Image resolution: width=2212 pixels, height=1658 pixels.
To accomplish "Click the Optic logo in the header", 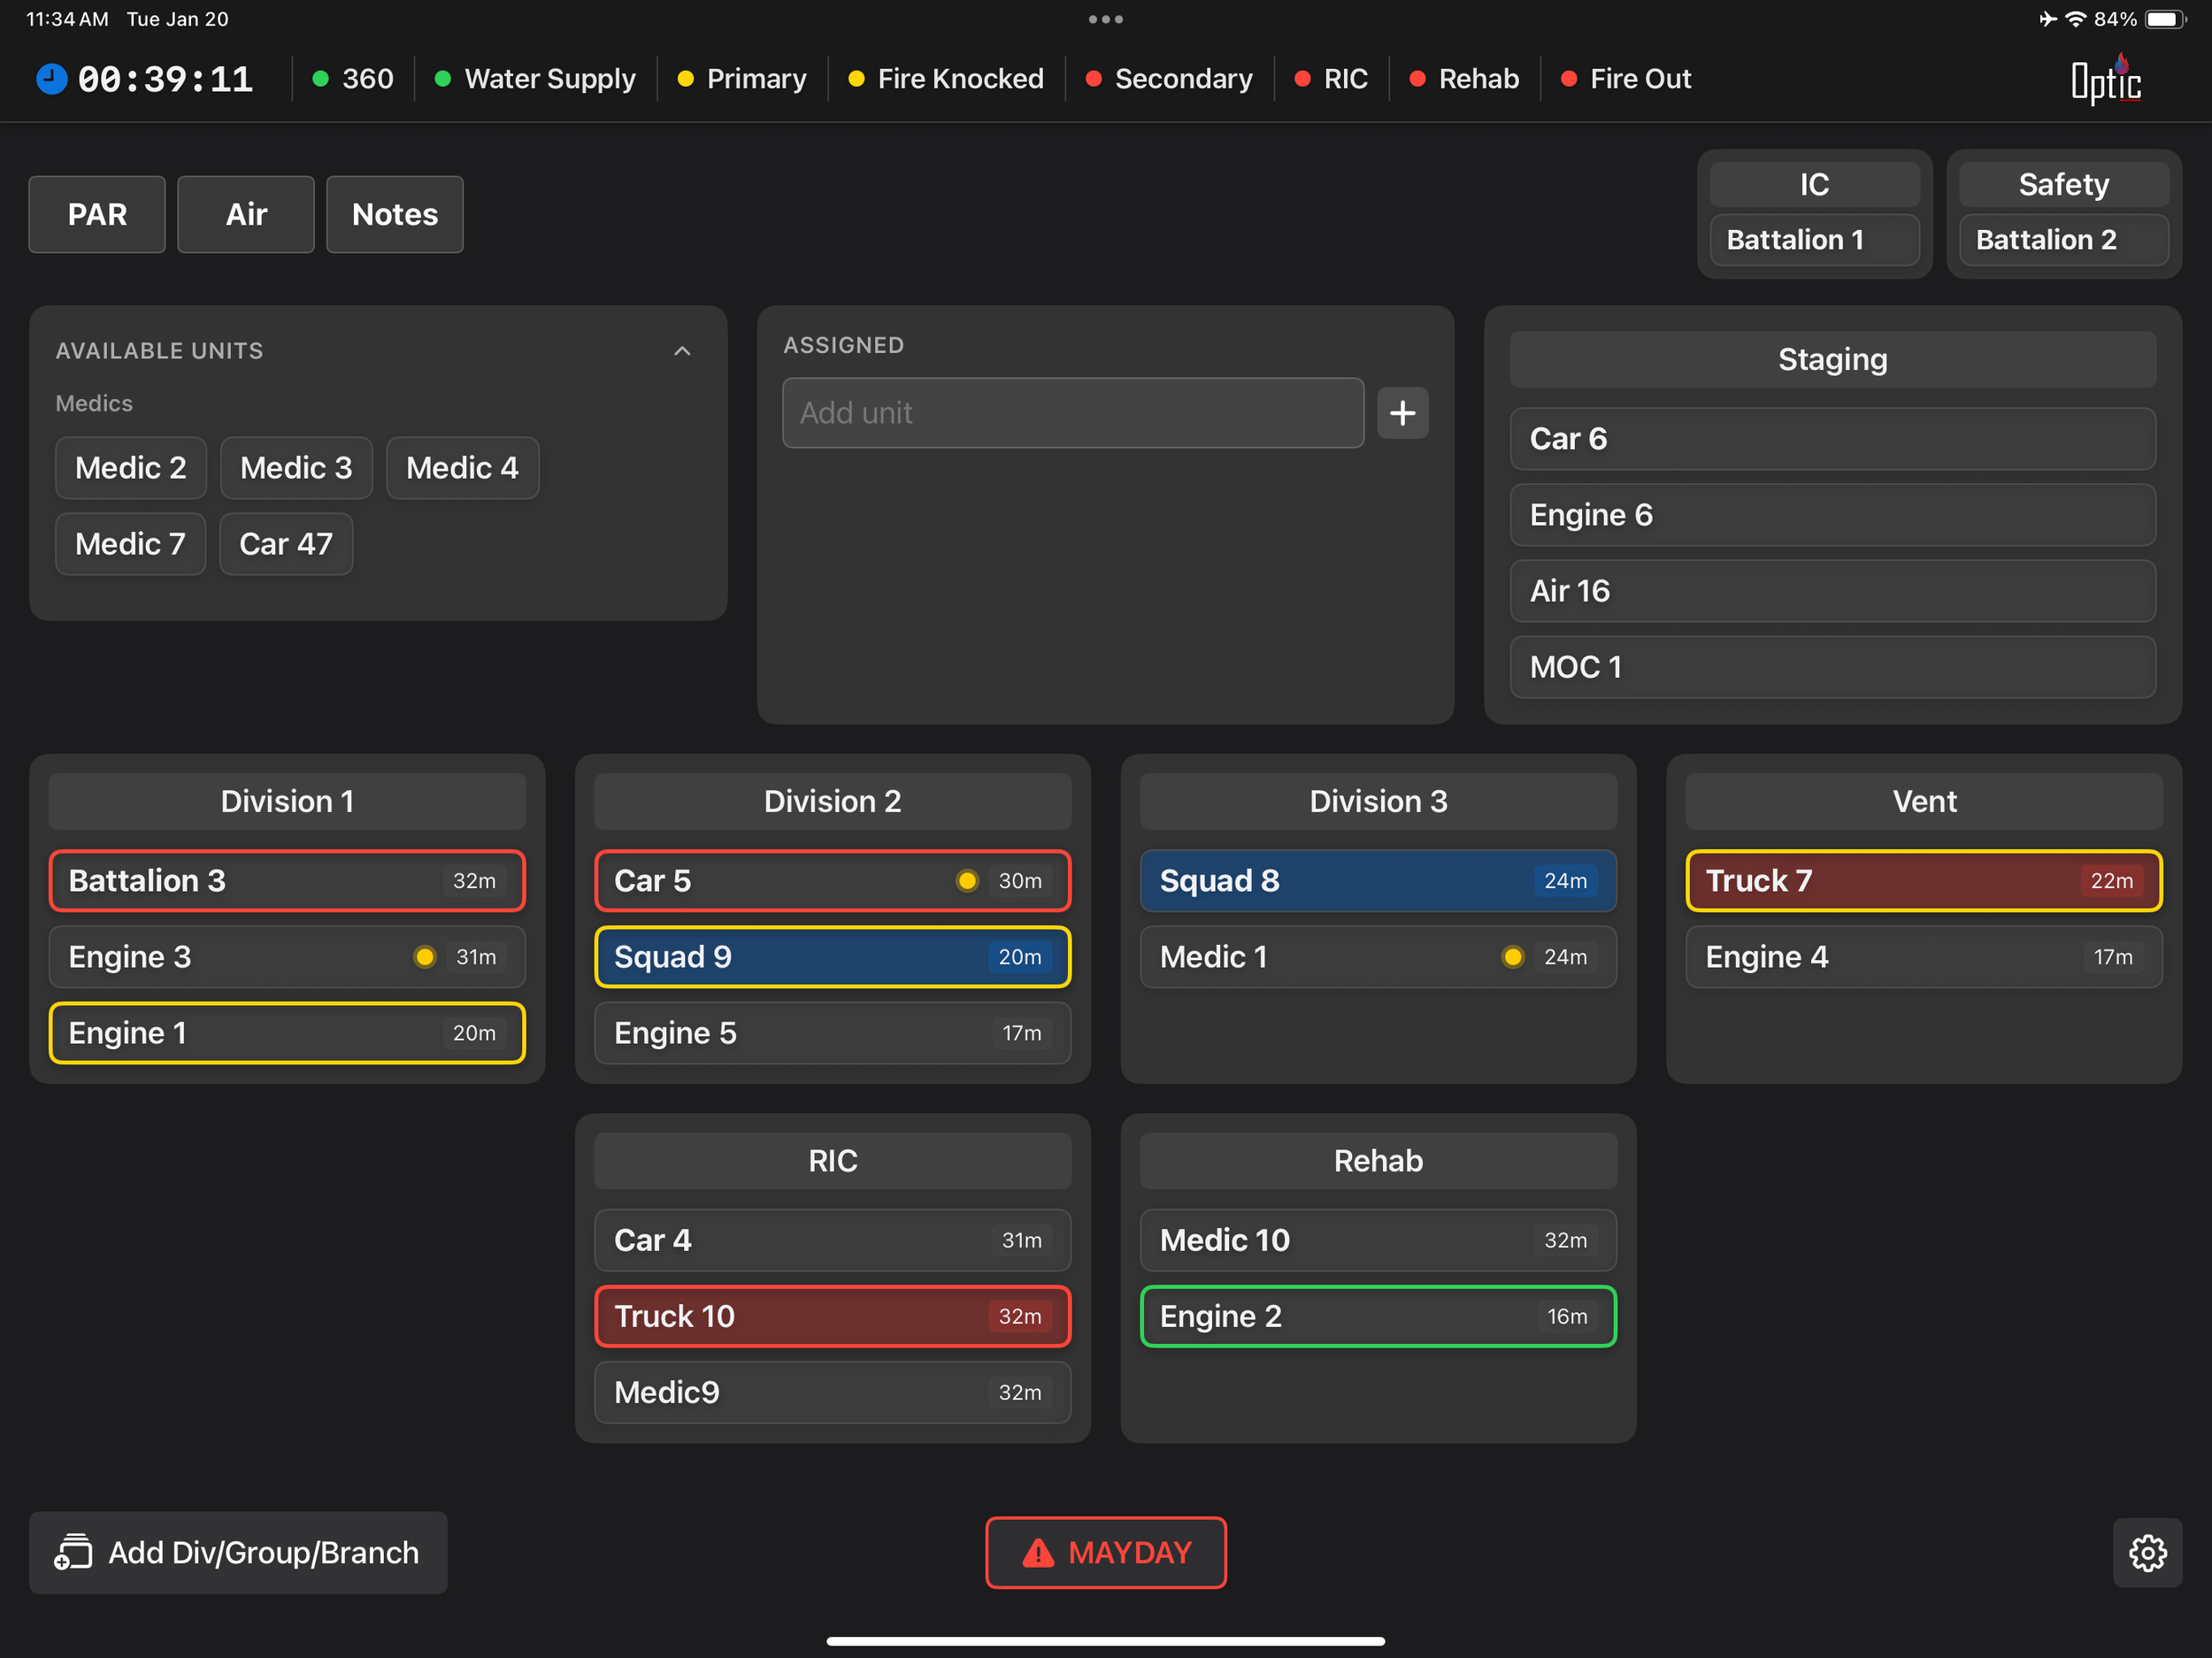I will click(2105, 81).
